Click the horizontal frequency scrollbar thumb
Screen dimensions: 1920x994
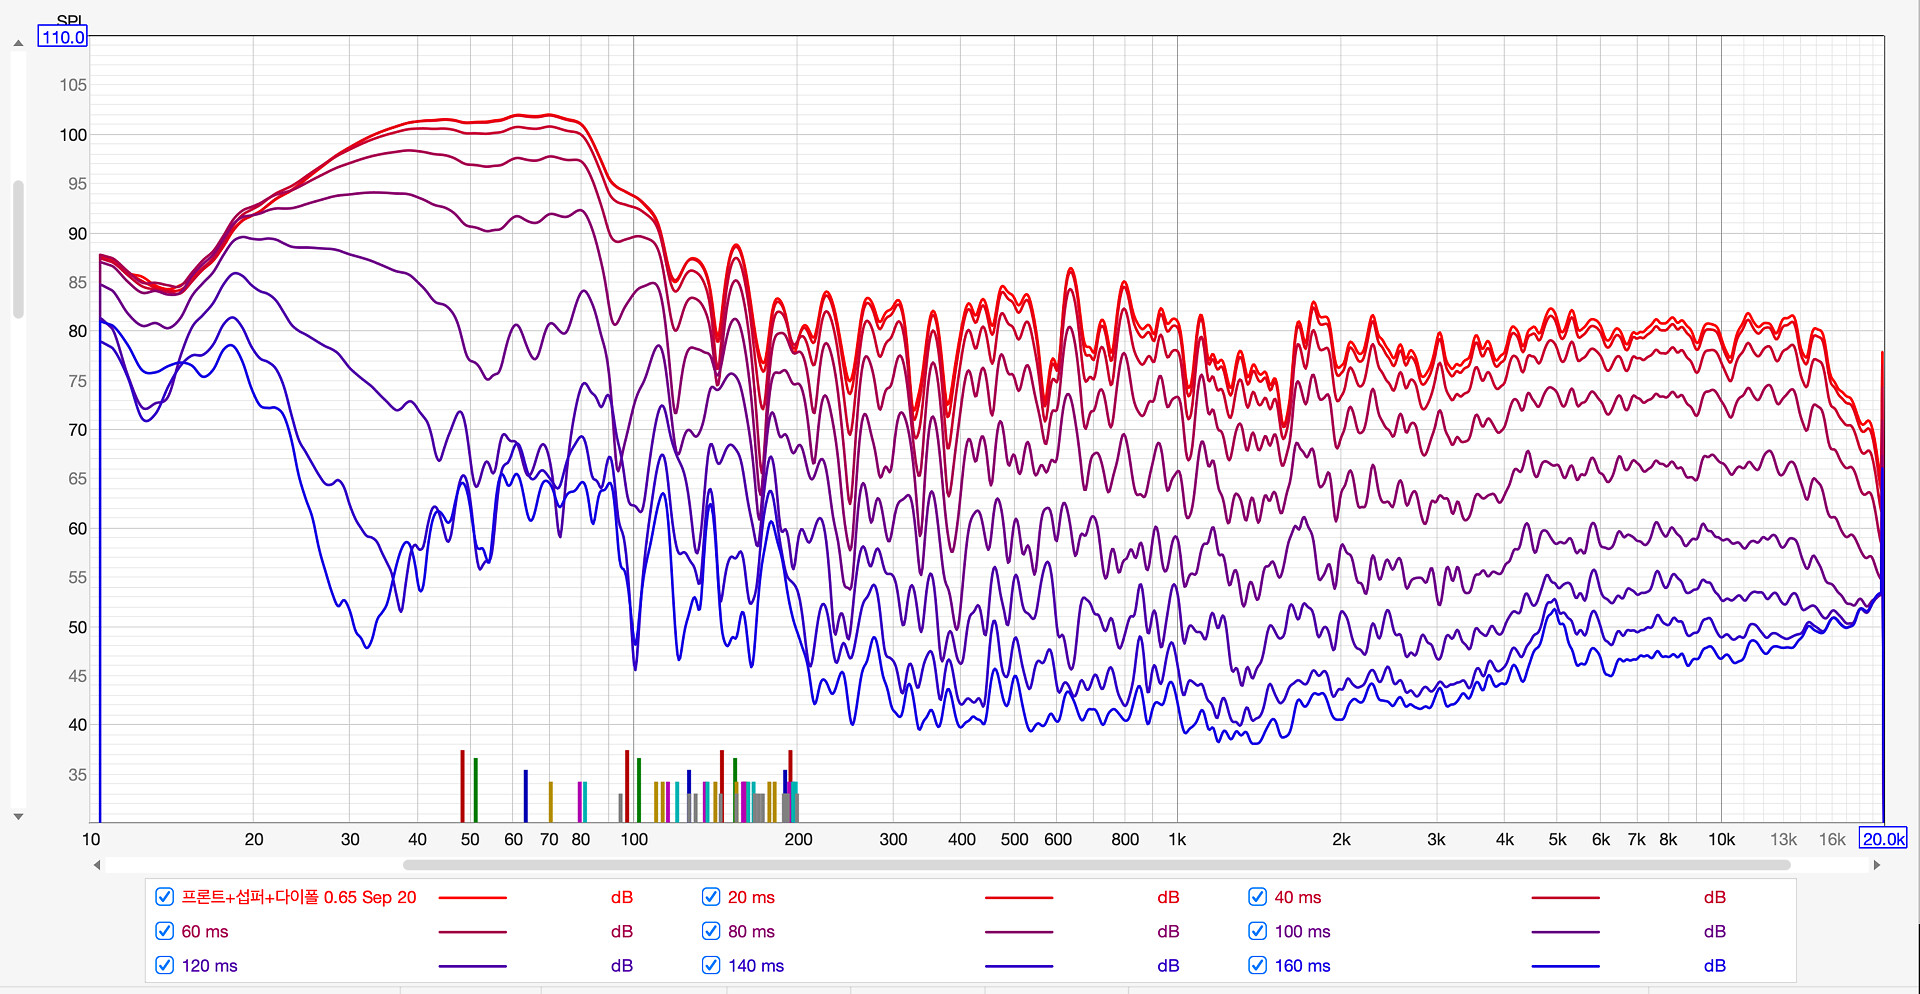(x=1096, y=865)
